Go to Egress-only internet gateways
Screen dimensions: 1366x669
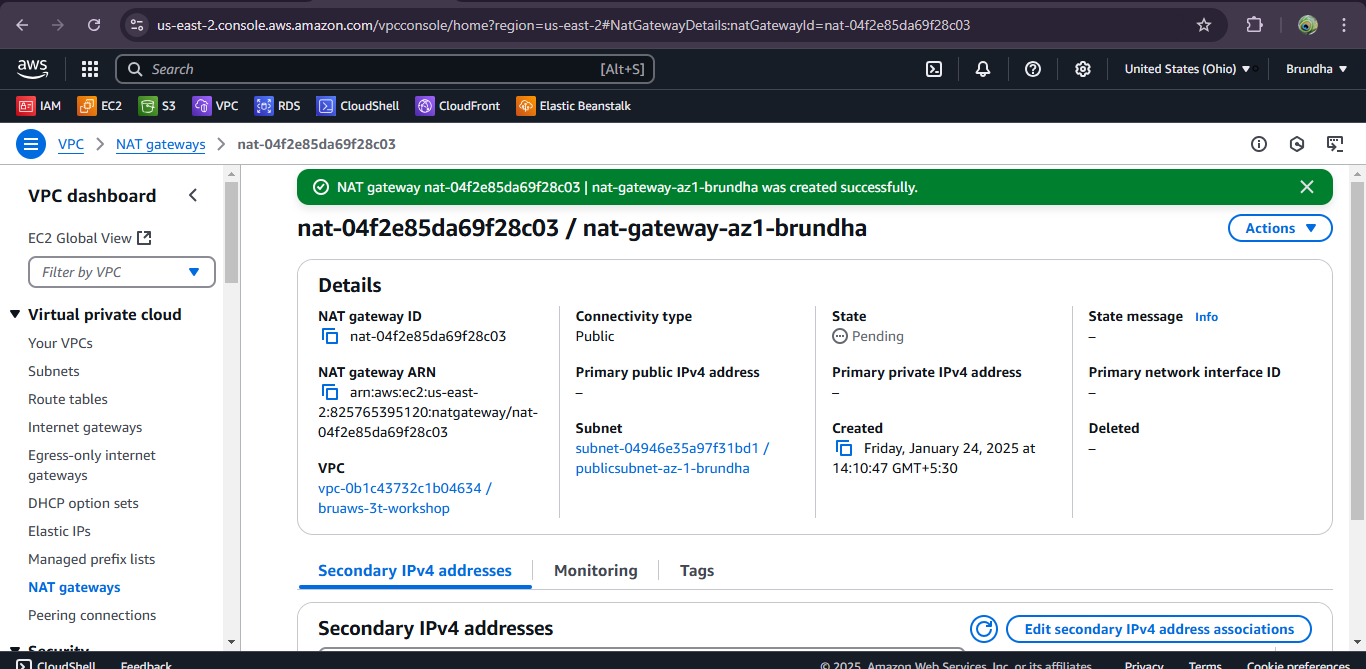coord(92,465)
